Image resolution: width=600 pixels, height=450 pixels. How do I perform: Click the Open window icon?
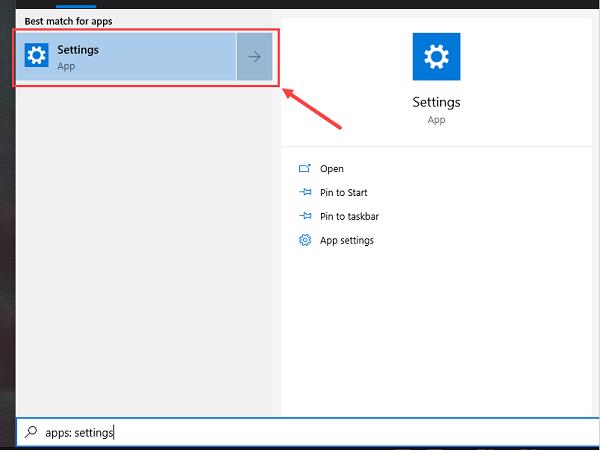click(305, 168)
